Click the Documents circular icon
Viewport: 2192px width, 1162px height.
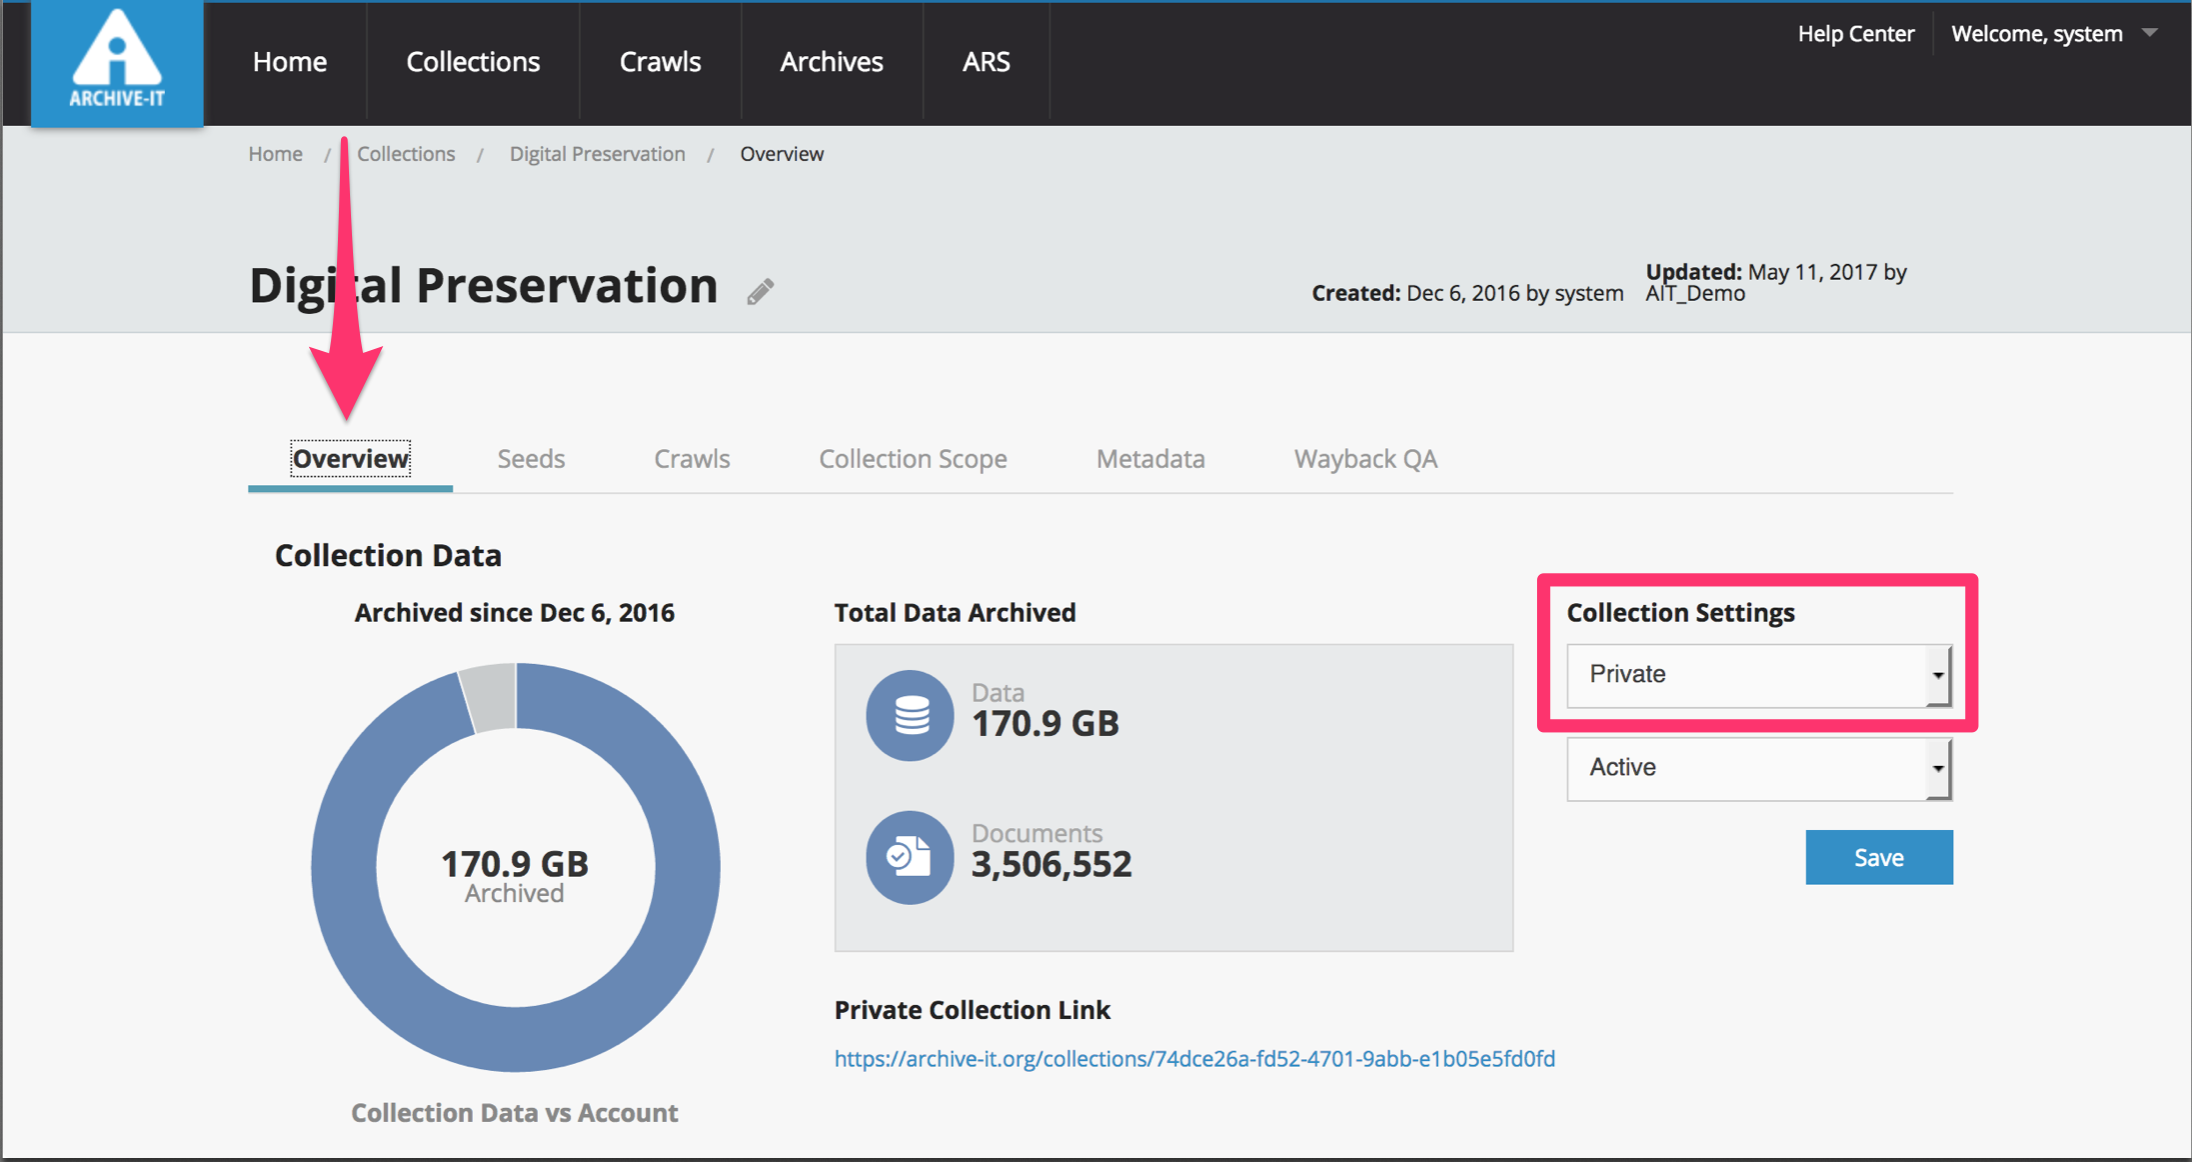910,857
